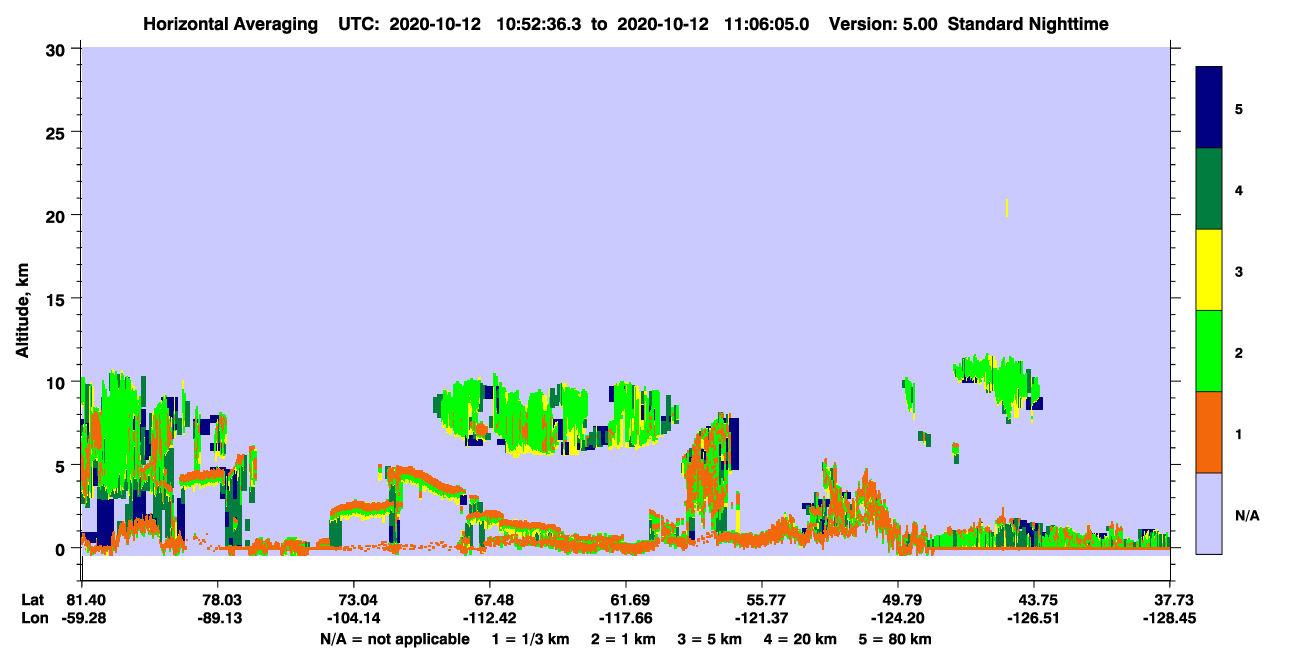Click the 'Lat' row label
The height and width of the screenshot is (667, 1300).
pos(32,600)
